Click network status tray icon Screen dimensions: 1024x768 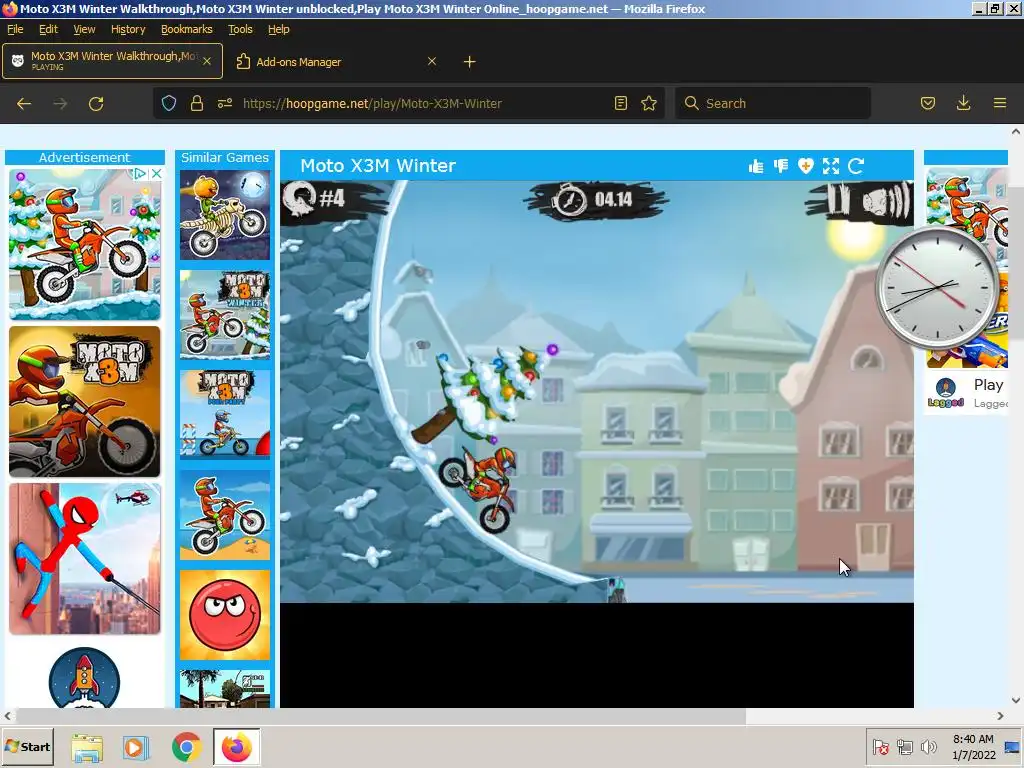pyautogui.click(x=904, y=748)
